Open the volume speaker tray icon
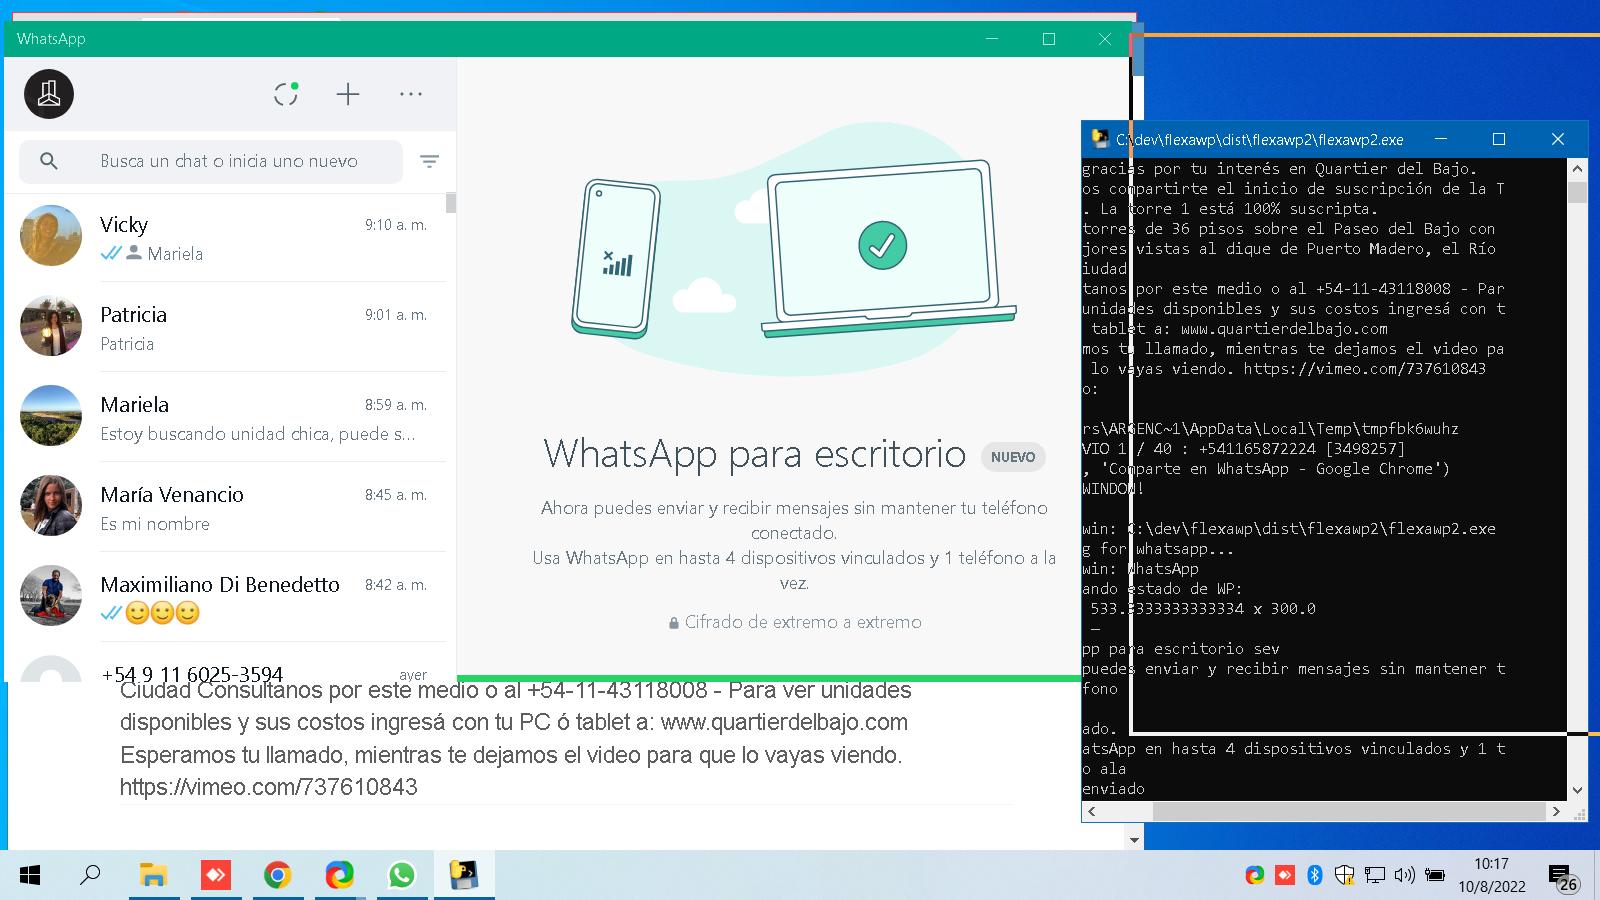This screenshot has width=1600, height=900. click(x=1404, y=876)
